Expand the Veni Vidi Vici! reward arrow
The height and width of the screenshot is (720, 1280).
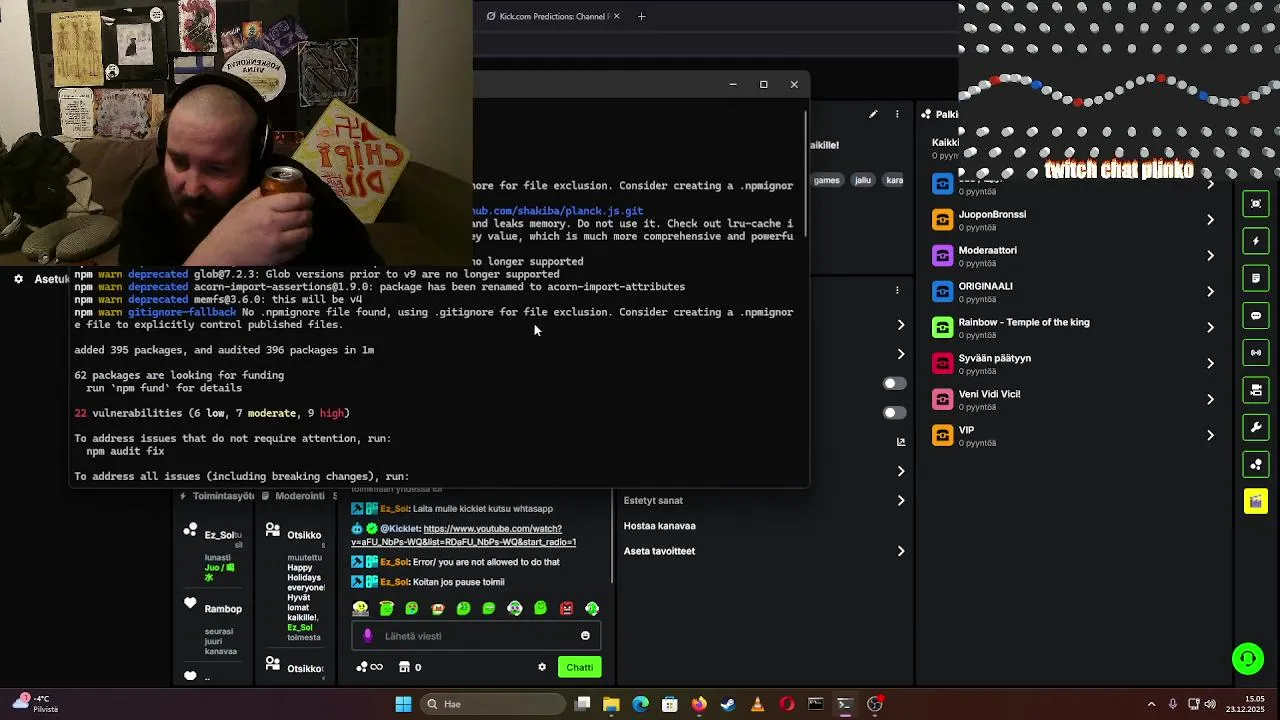pos(1210,400)
